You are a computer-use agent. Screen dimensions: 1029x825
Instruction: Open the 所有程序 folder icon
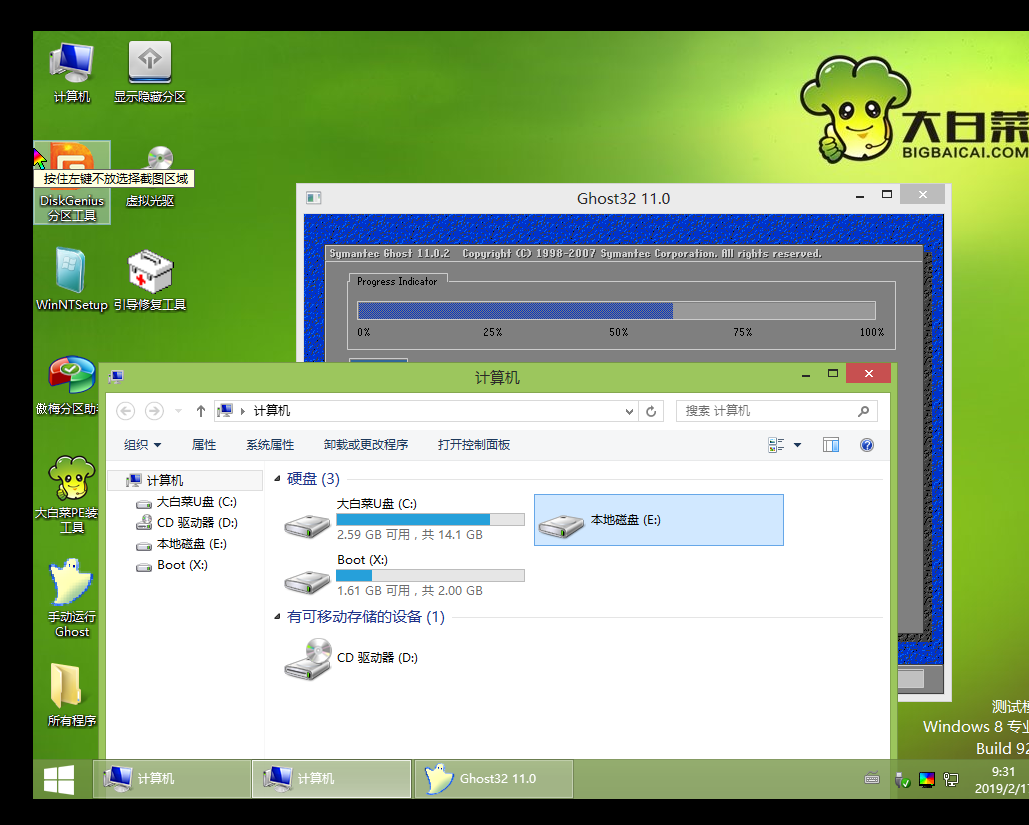point(72,694)
